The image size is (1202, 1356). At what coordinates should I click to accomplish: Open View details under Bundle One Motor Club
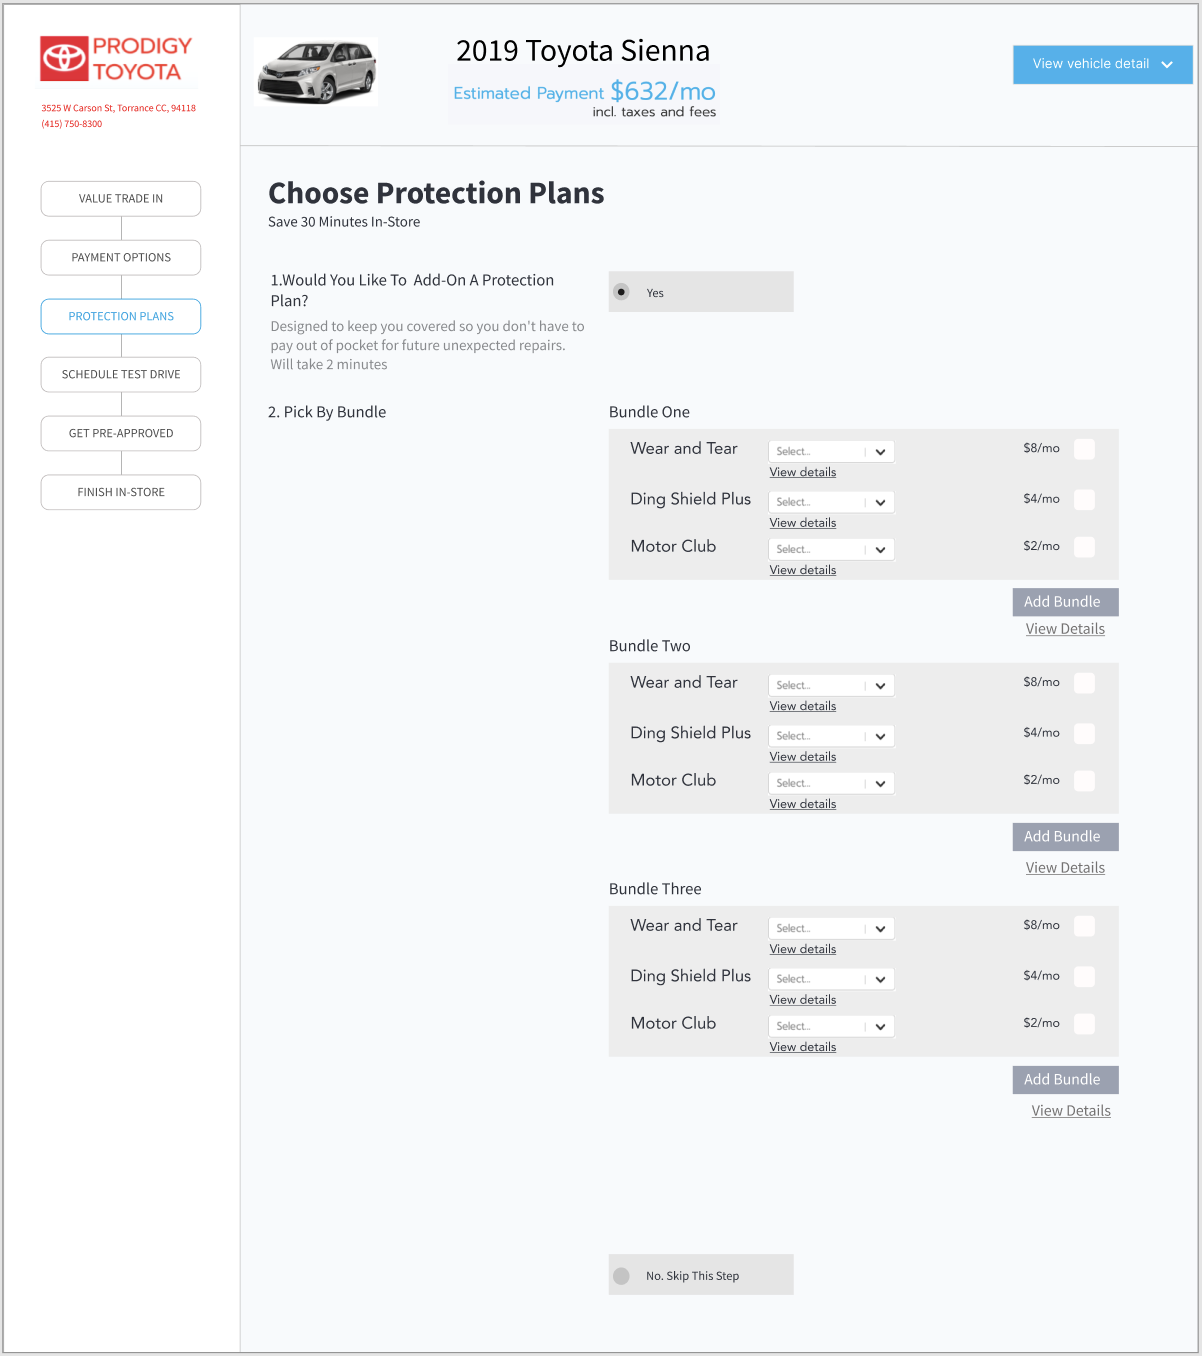[803, 570]
